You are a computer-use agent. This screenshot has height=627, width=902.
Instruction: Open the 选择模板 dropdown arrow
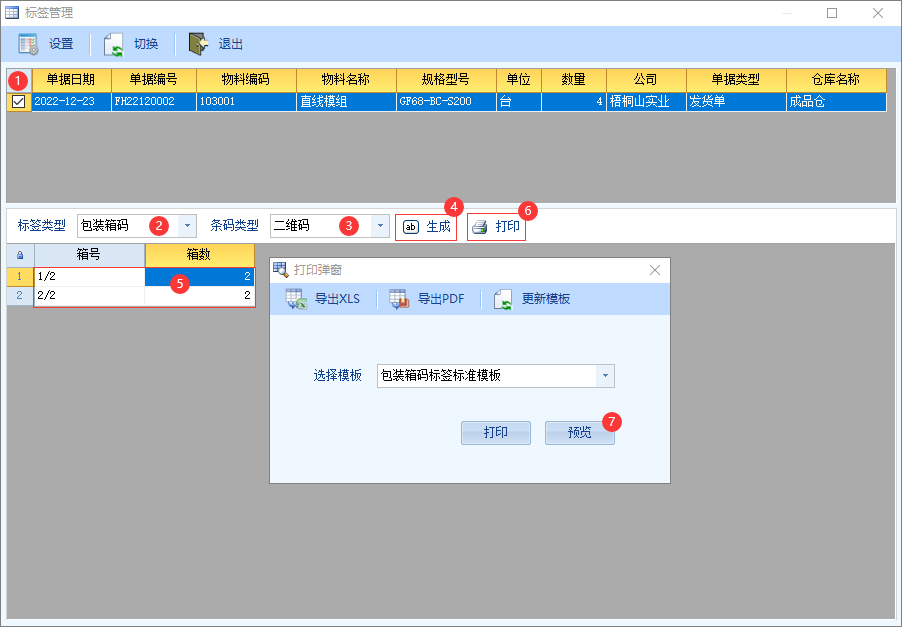point(605,376)
